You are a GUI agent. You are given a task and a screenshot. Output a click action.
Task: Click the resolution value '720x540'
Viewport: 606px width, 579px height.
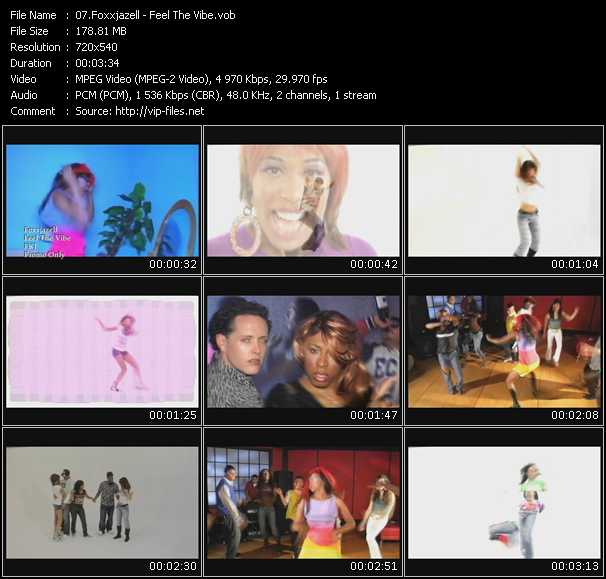coord(96,47)
